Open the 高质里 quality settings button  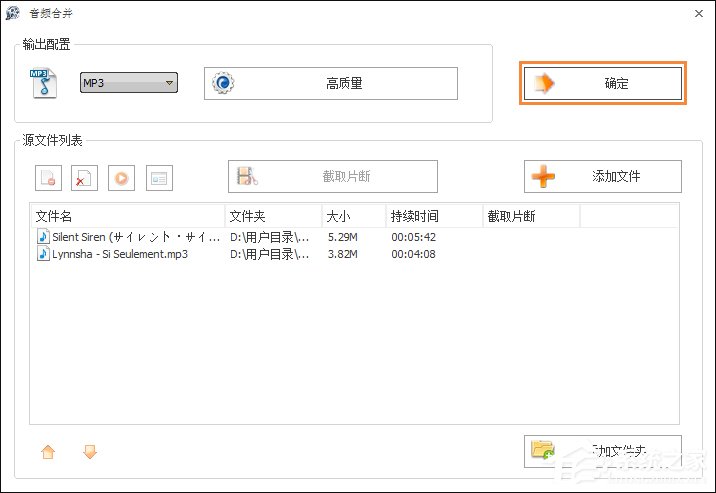331,83
